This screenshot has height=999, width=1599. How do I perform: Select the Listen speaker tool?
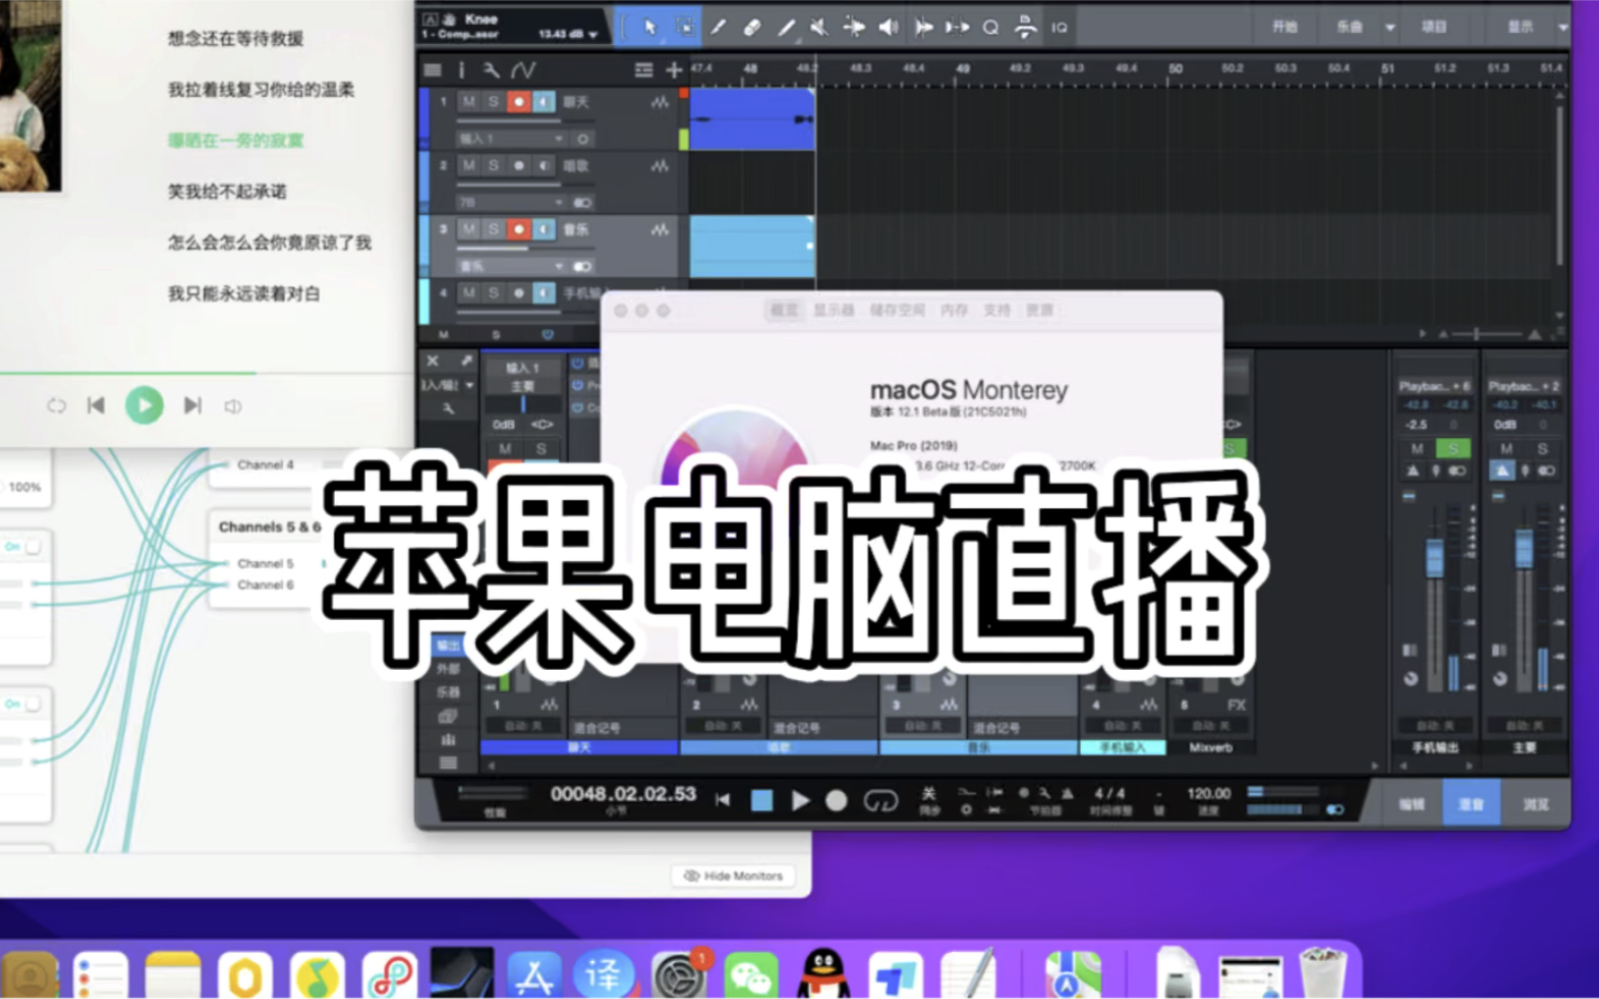pos(888,28)
